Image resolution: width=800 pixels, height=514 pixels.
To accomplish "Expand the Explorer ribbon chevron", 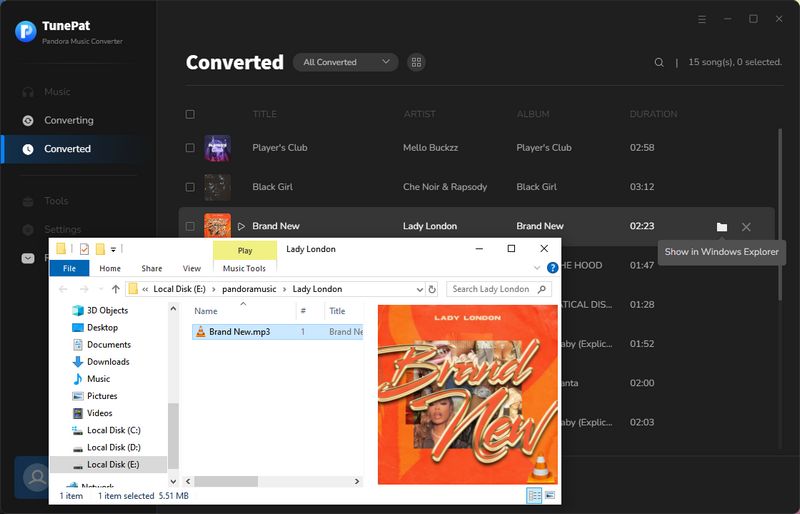I will (537, 267).
